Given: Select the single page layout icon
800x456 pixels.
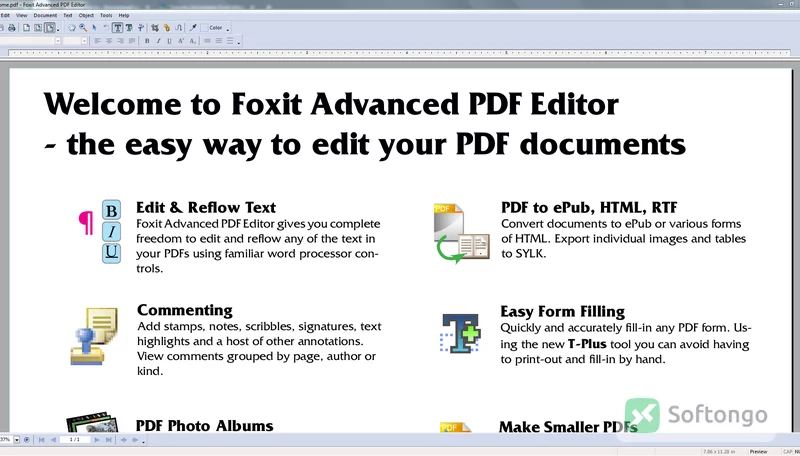Looking at the screenshot, I should 26,28.
